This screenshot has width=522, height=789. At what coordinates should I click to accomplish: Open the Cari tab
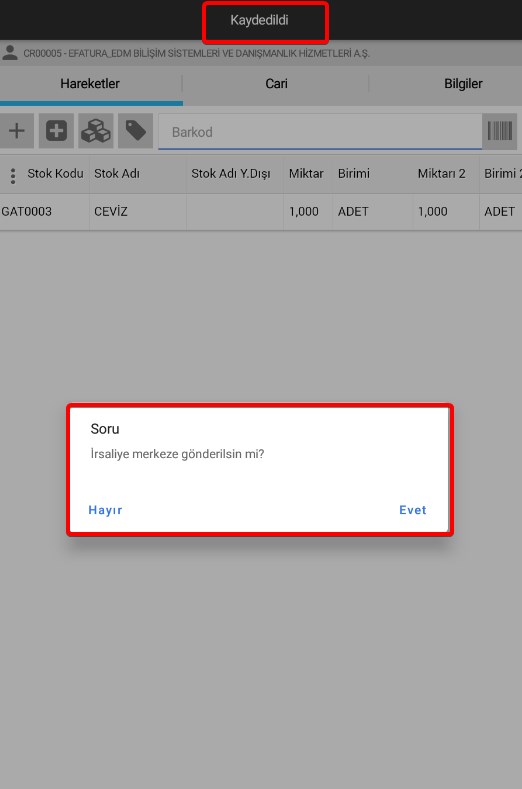(276, 84)
